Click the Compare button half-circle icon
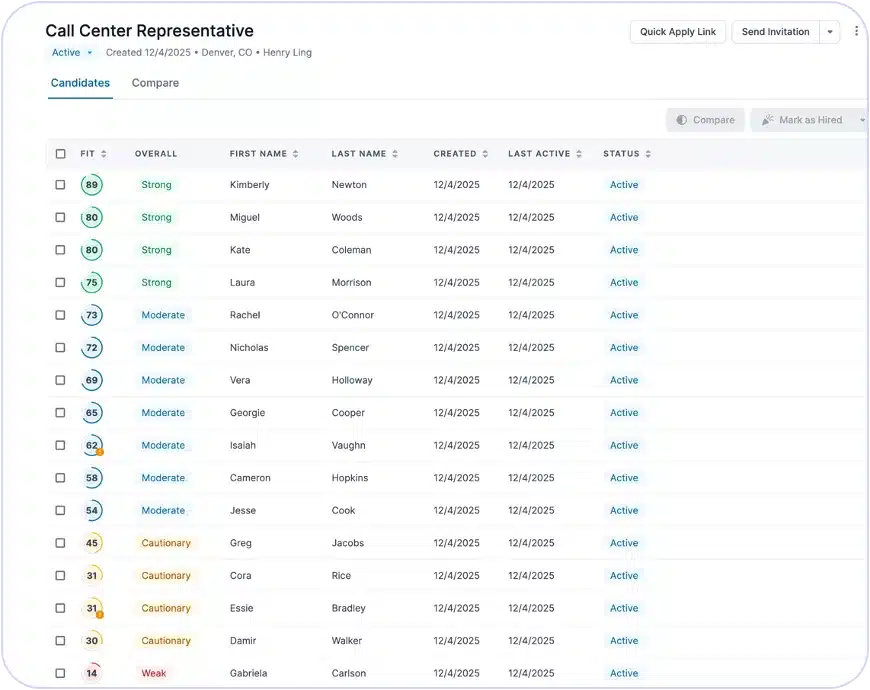 tap(681, 120)
